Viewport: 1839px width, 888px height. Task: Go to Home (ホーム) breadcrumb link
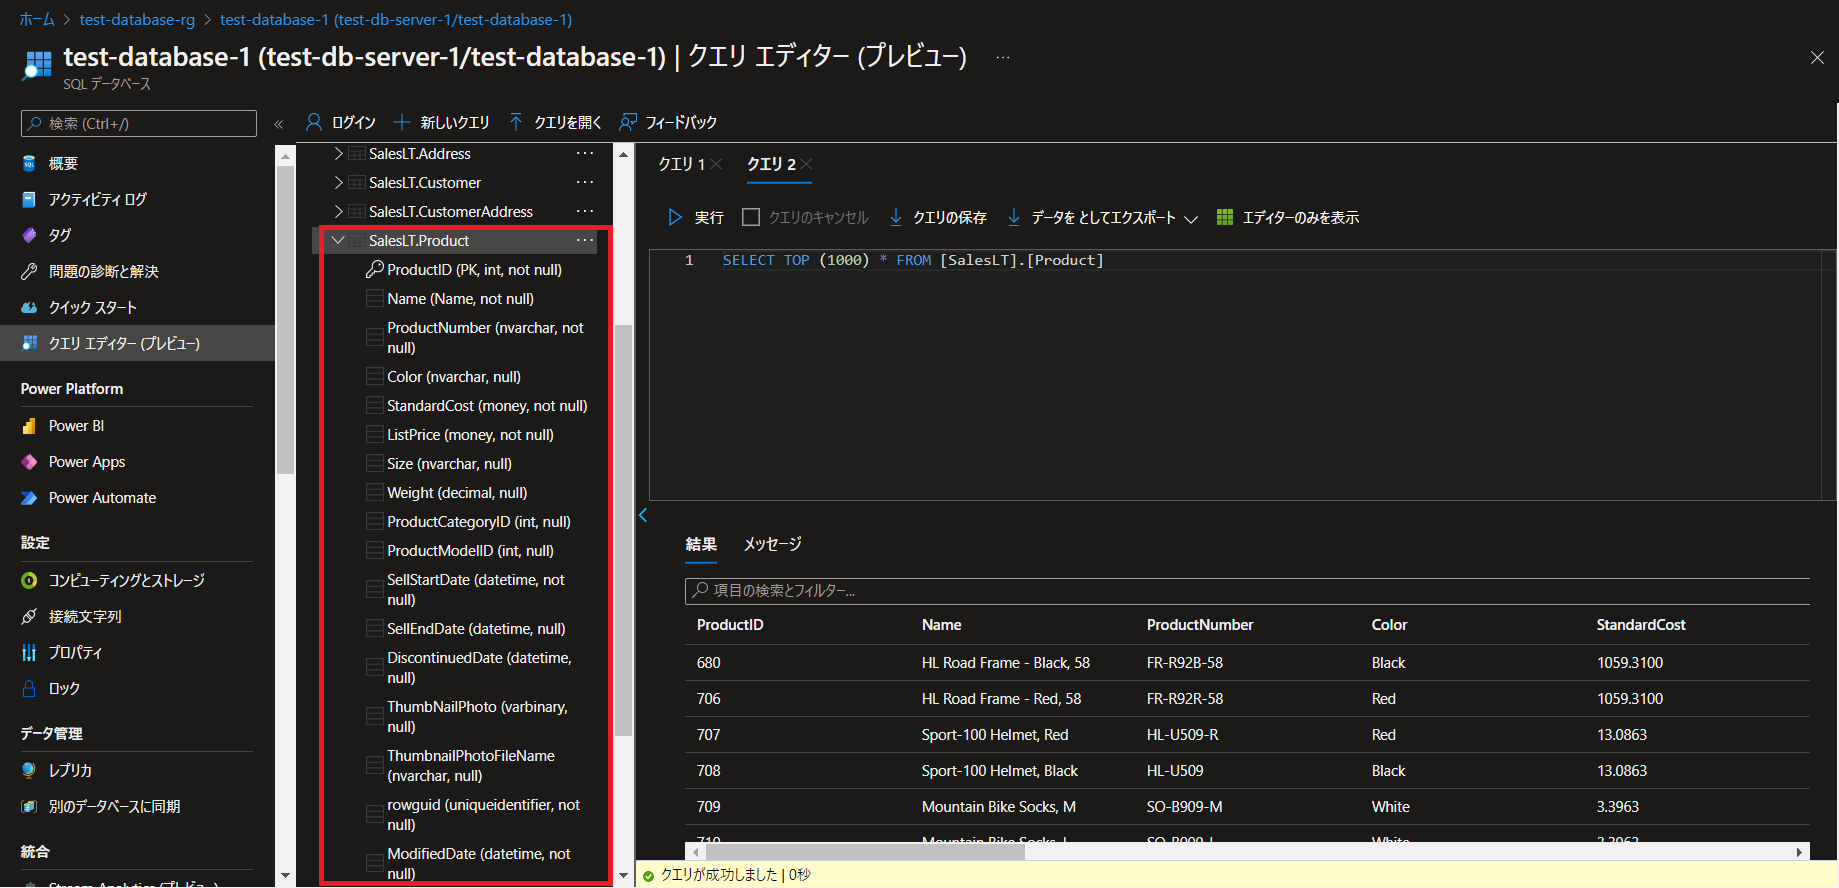coord(37,20)
